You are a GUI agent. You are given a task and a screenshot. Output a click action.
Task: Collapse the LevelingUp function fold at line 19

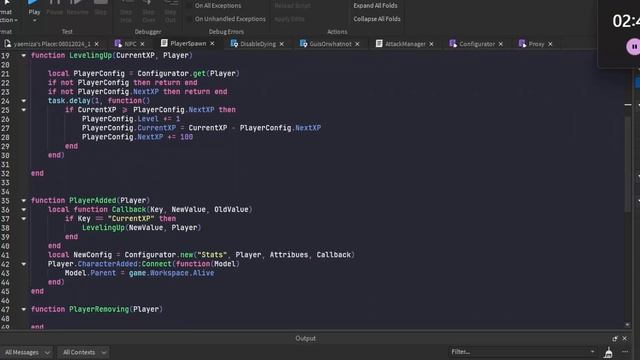coord(24,55)
